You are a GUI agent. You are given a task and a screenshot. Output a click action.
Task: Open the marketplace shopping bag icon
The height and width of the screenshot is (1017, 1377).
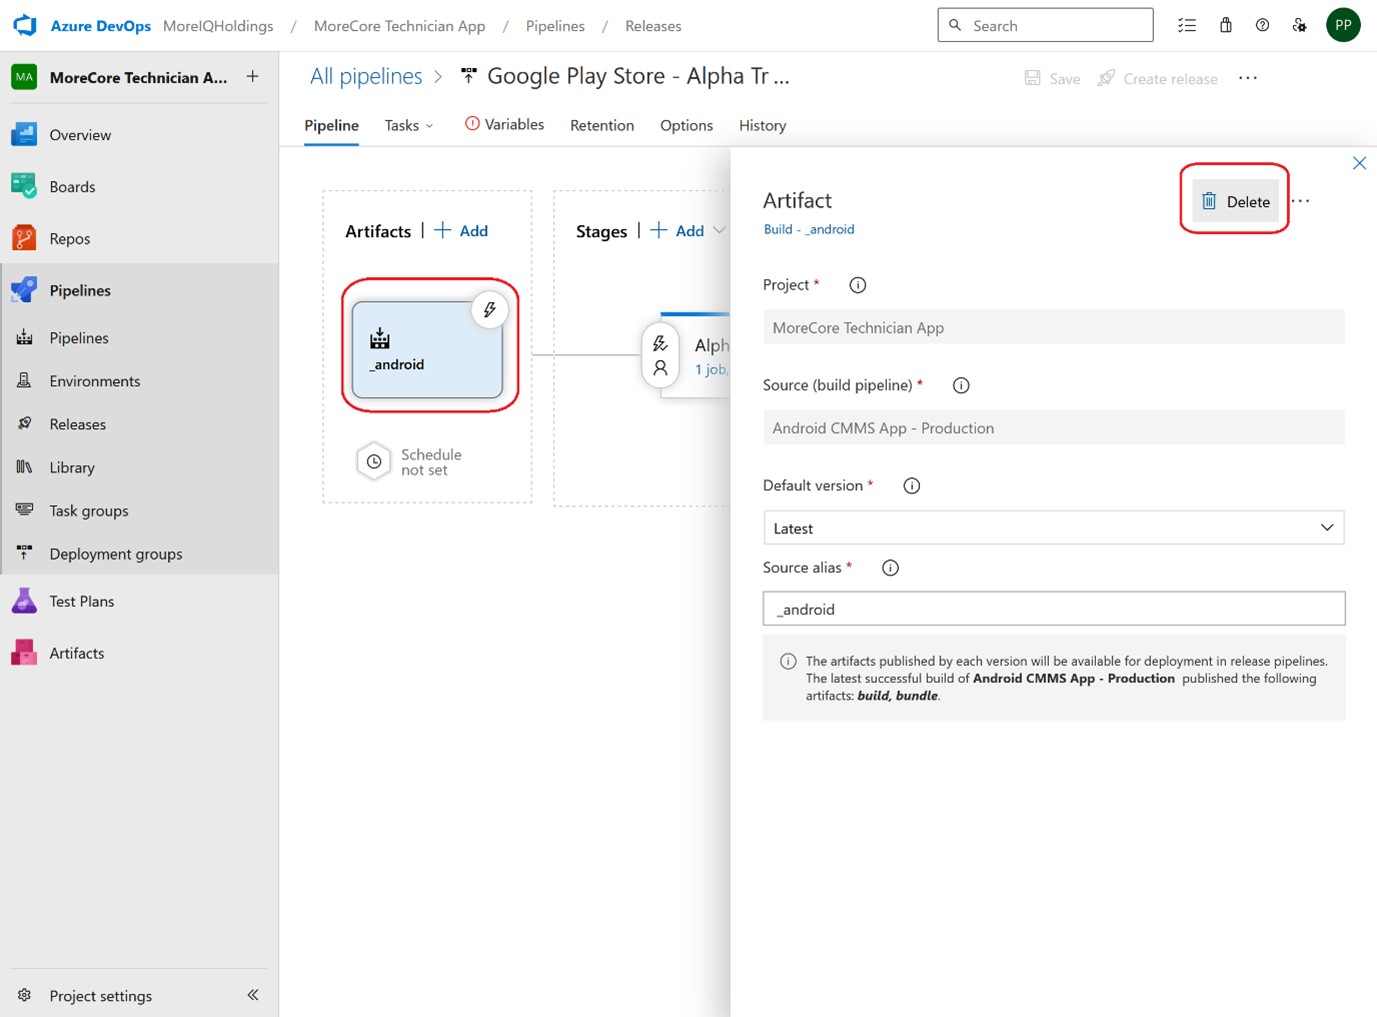click(x=1225, y=25)
